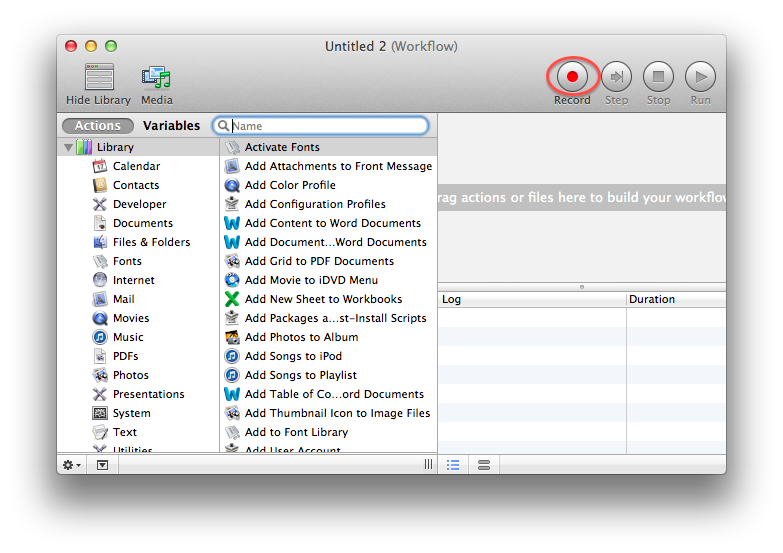Switch to the variables list view

(483, 465)
